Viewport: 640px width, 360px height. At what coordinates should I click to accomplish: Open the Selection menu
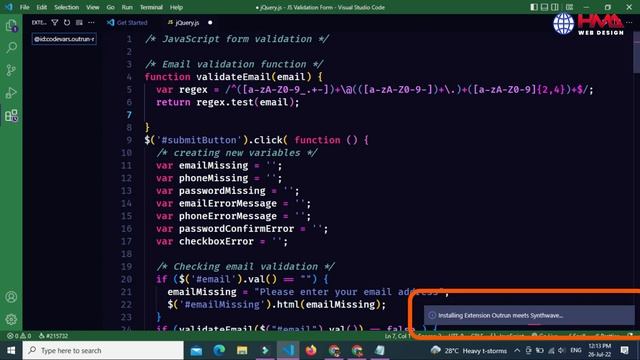[x=67, y=7]
